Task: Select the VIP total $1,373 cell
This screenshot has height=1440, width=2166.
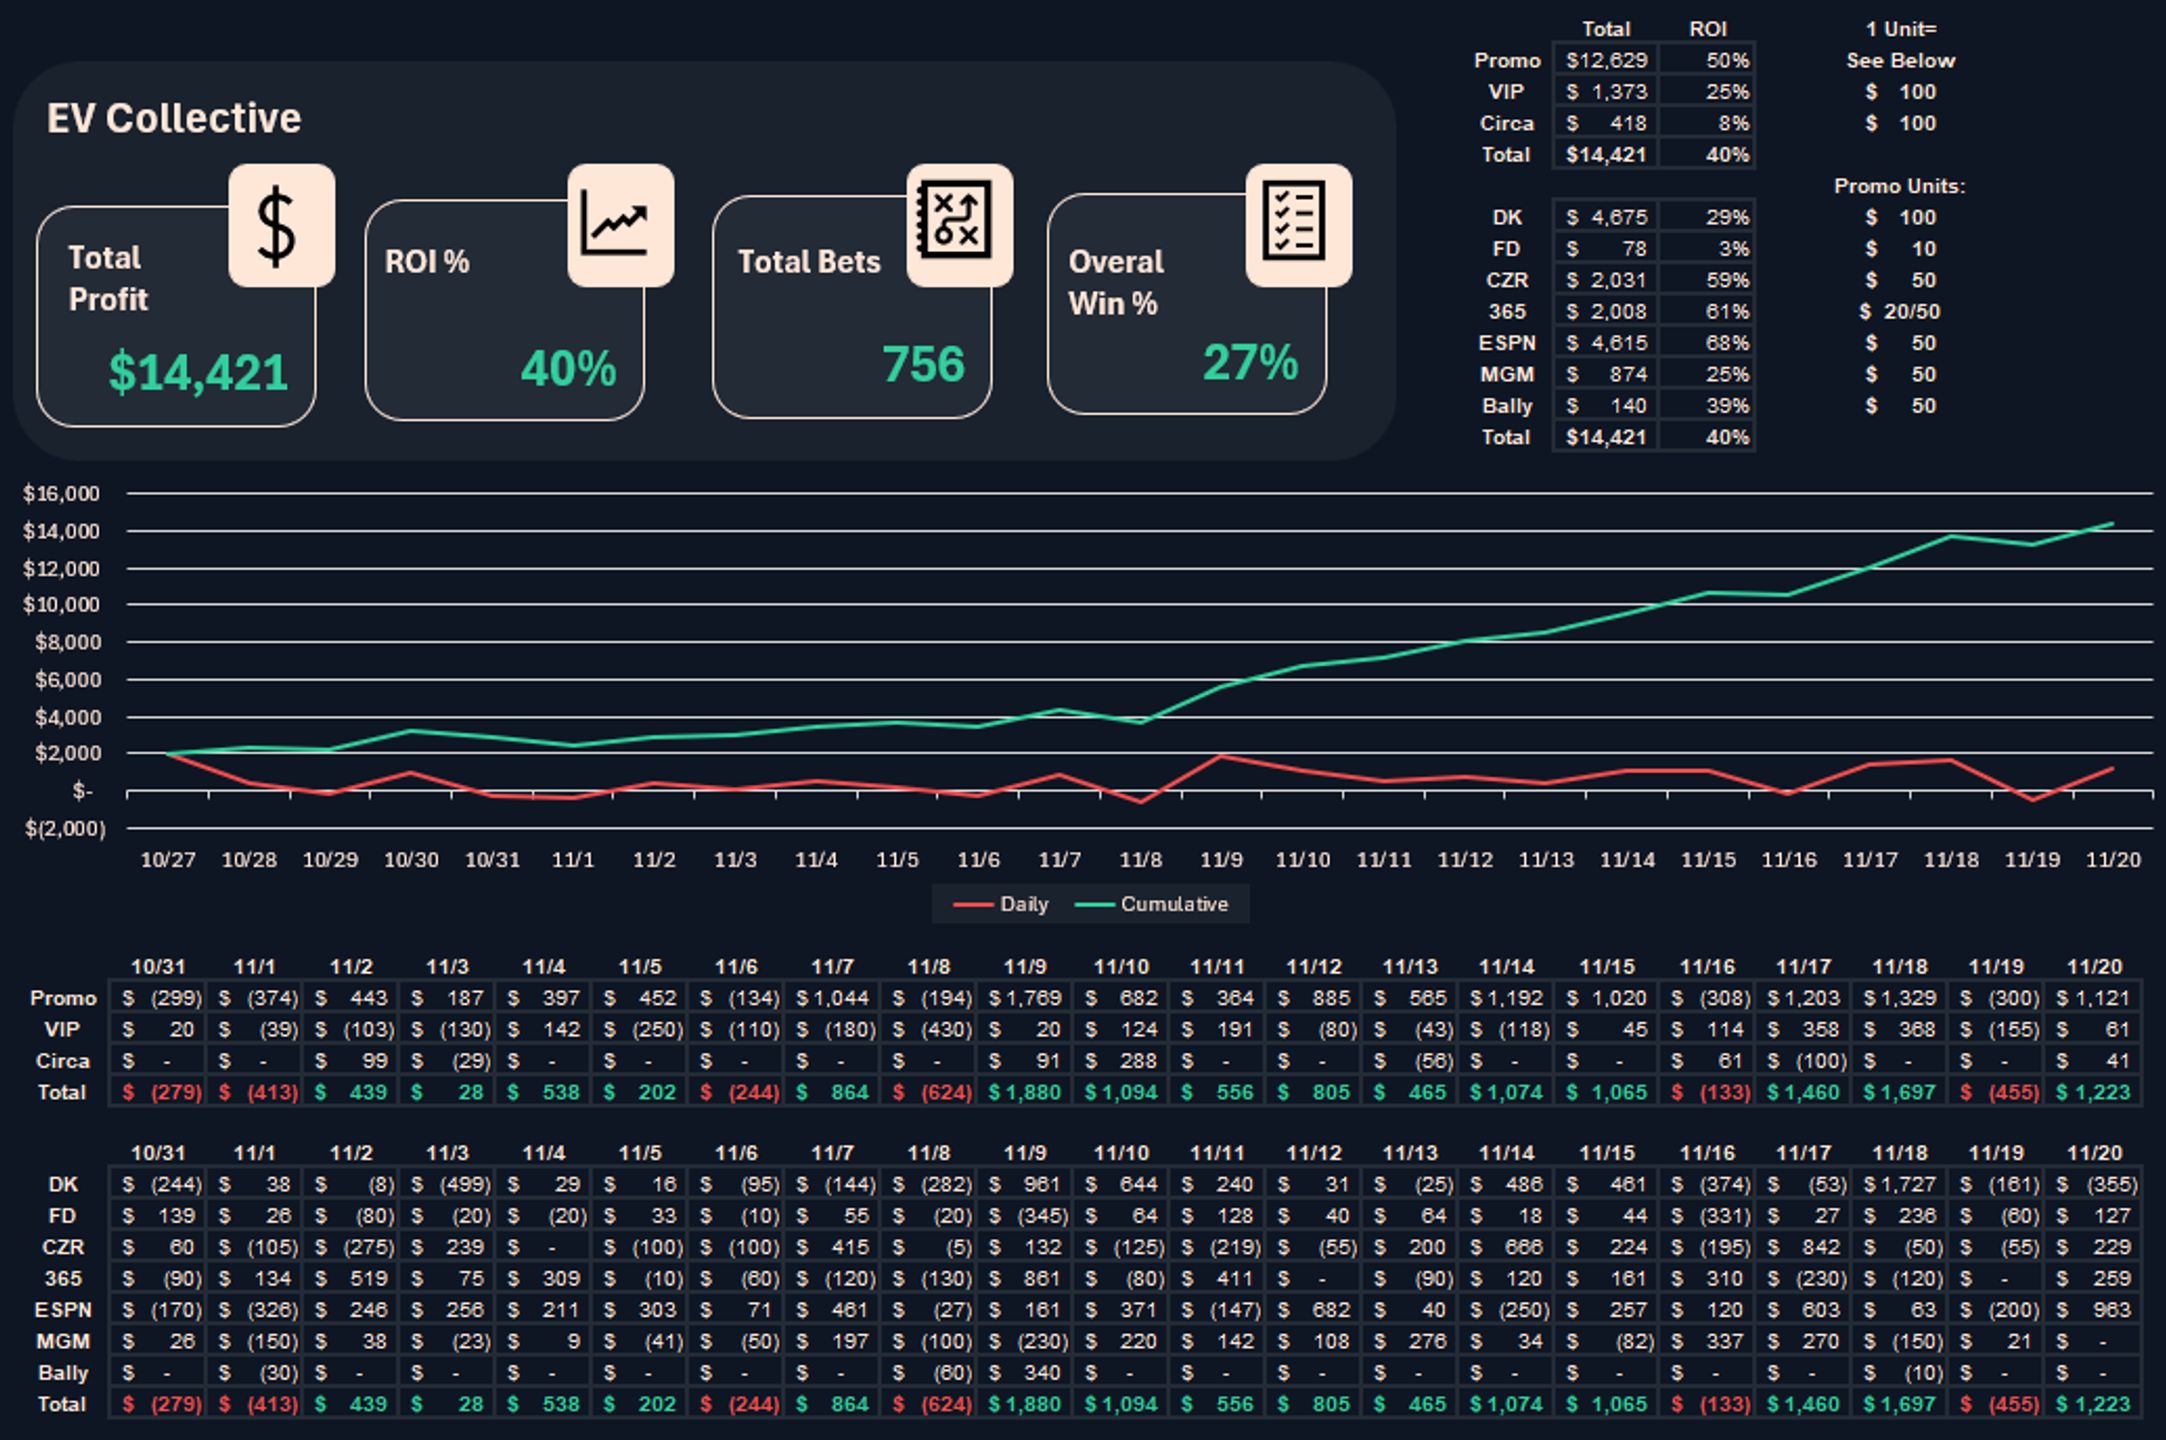Action: [1606, 91]
